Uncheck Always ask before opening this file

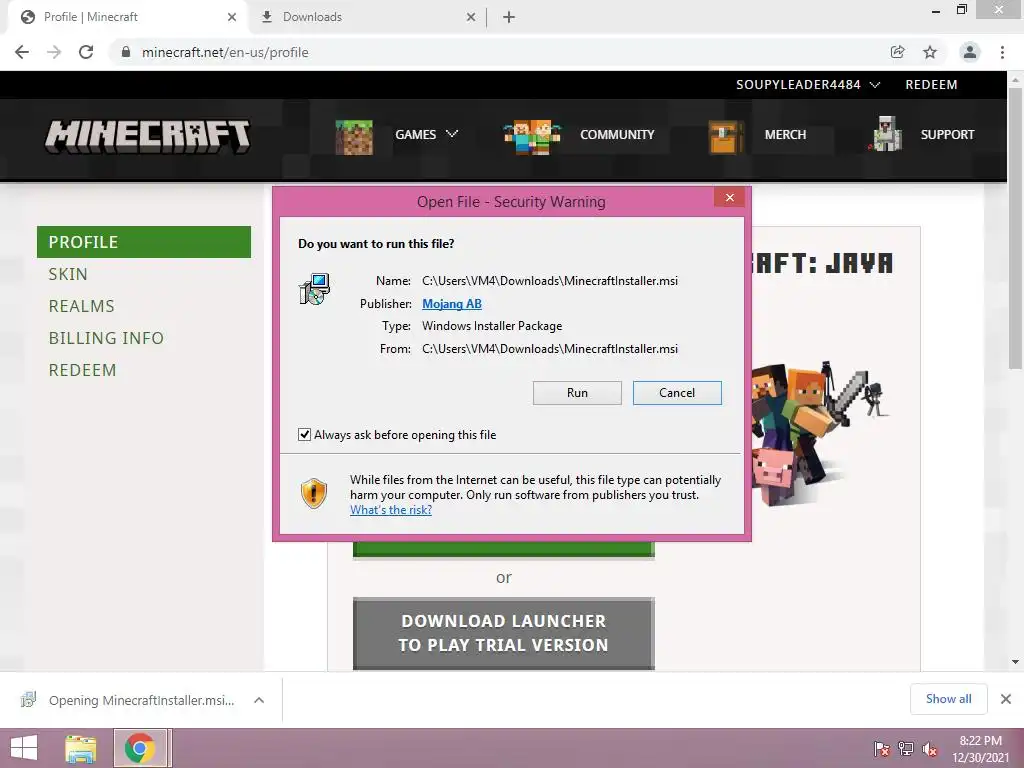click(x=304, y=434)
